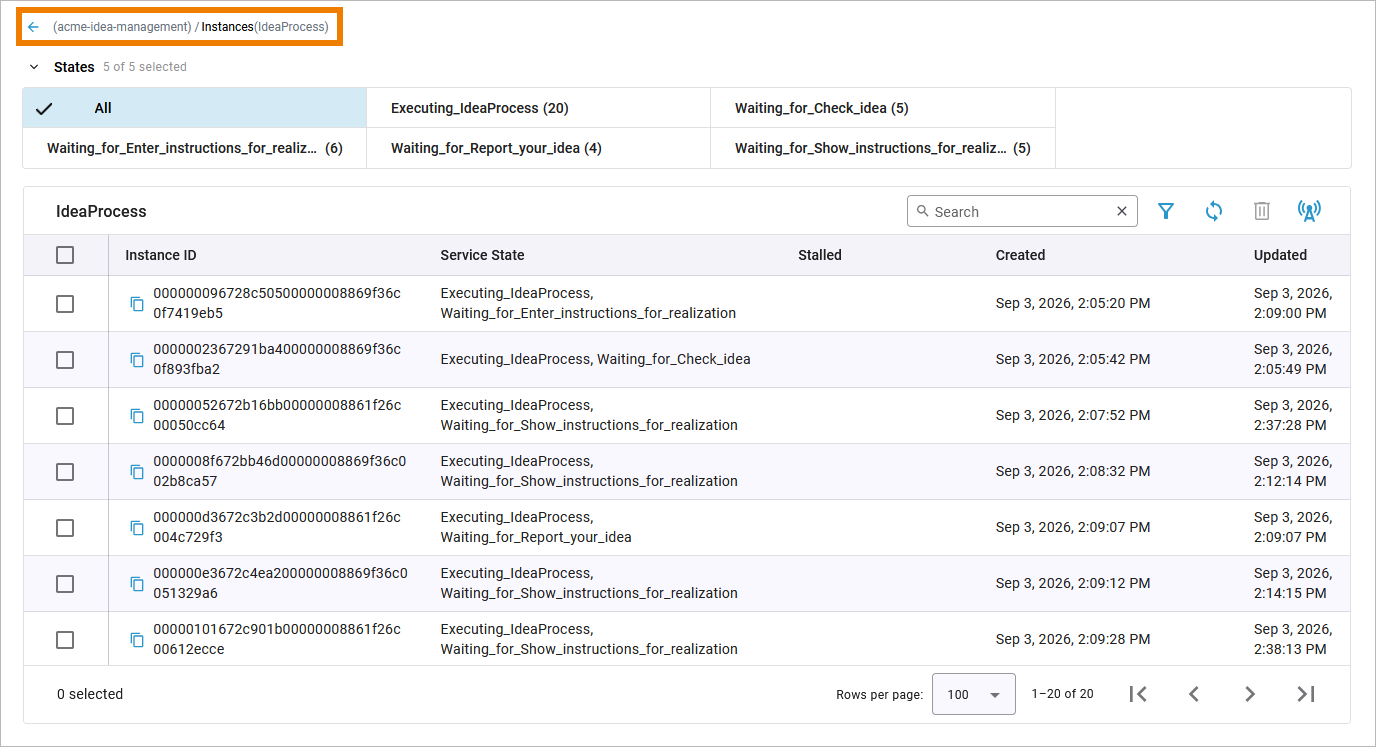Viewport: 1376px width, 747px height.
Task: Tick checkbox for instance created 2:09:12 PM
Action: click(x=65, y=583)
